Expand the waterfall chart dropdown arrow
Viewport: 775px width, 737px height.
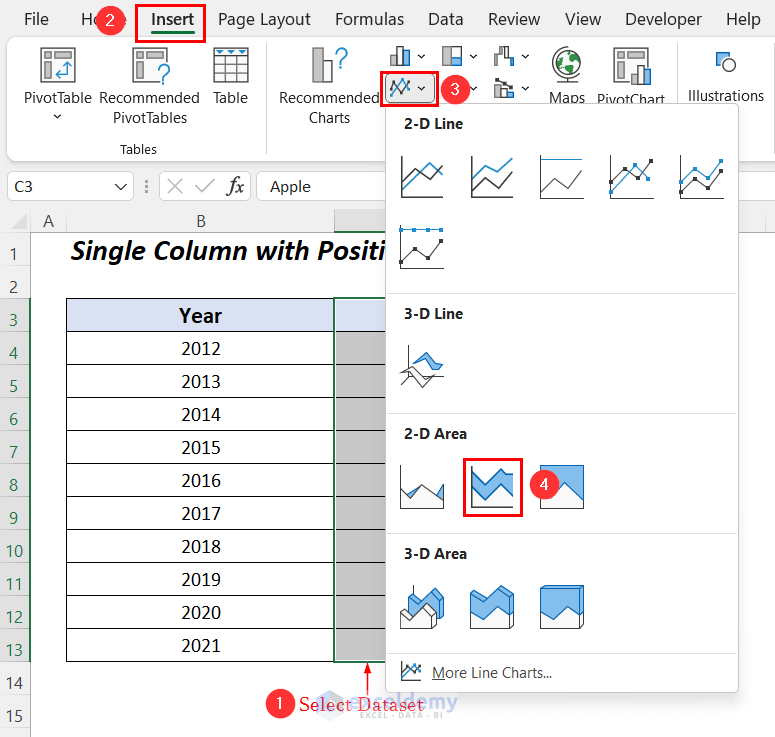pyautogui.click(x=525, y=56)
